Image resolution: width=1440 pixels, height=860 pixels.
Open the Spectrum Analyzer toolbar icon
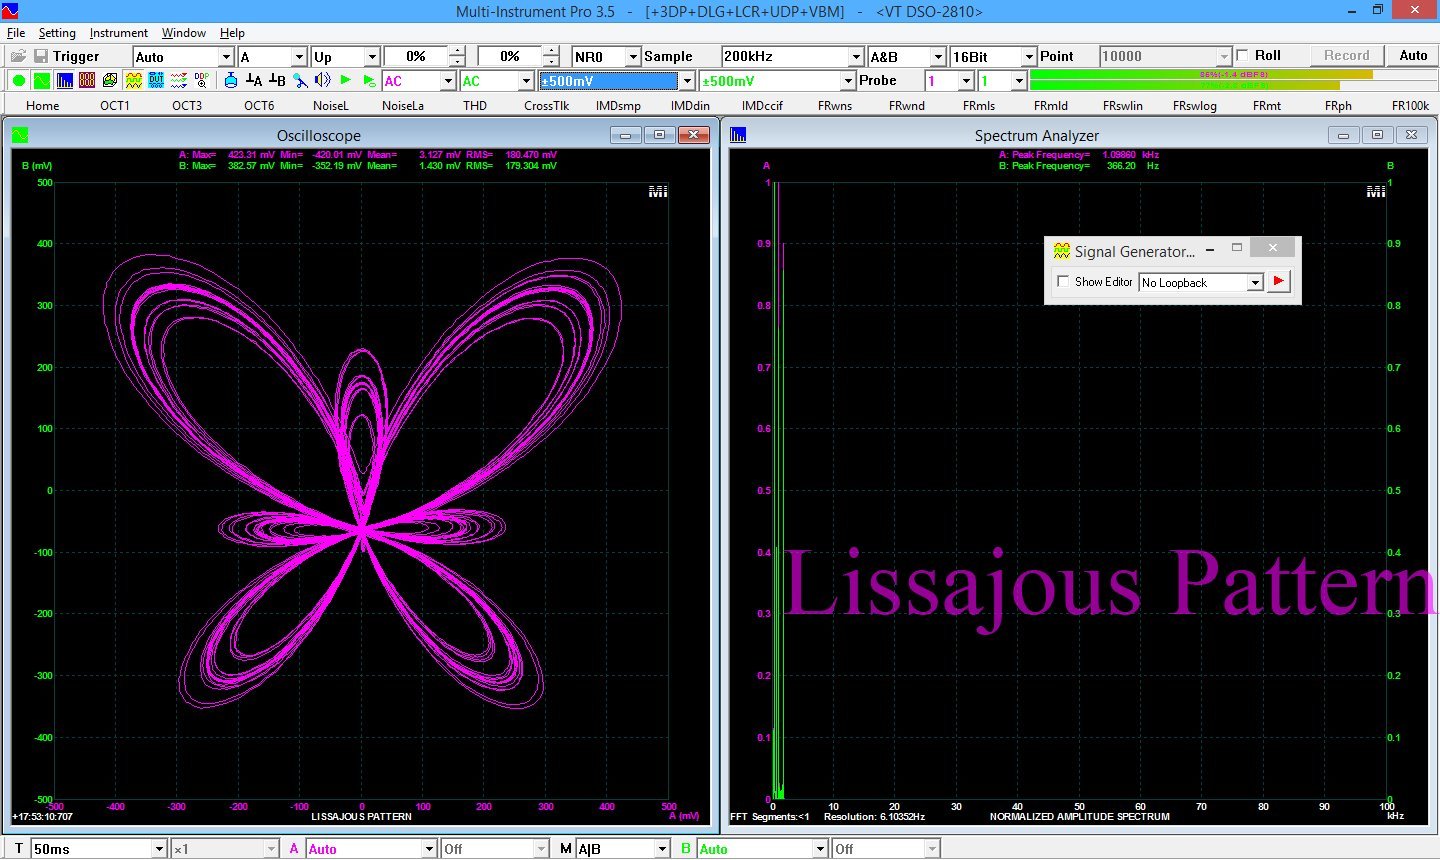(x=65, y=81)
